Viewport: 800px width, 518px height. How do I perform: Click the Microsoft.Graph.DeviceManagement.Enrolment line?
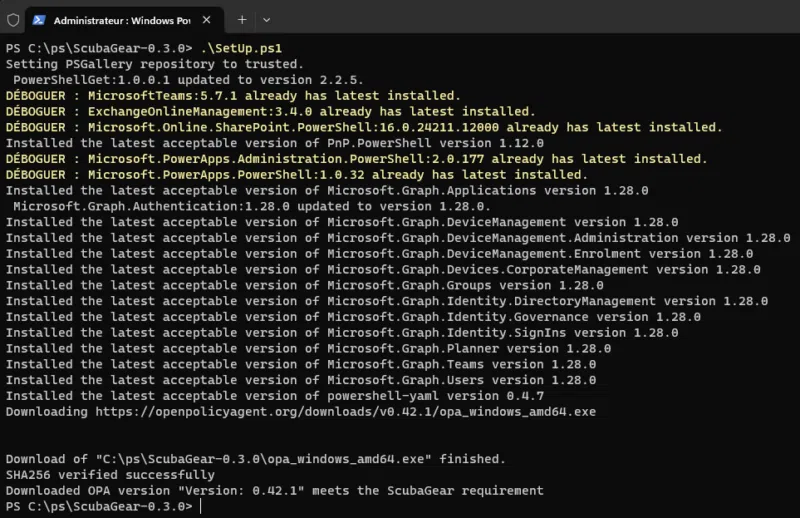pyautogui.click(x=379, y=254)
